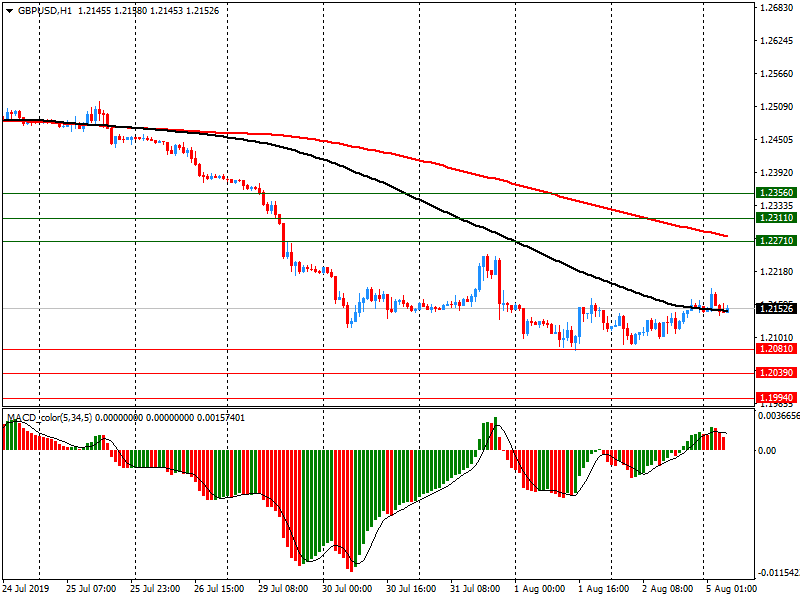The height and width of the screenshot is (600, 800).
Task: Select the 1.26830 price axis value
Action: (777, 8)
